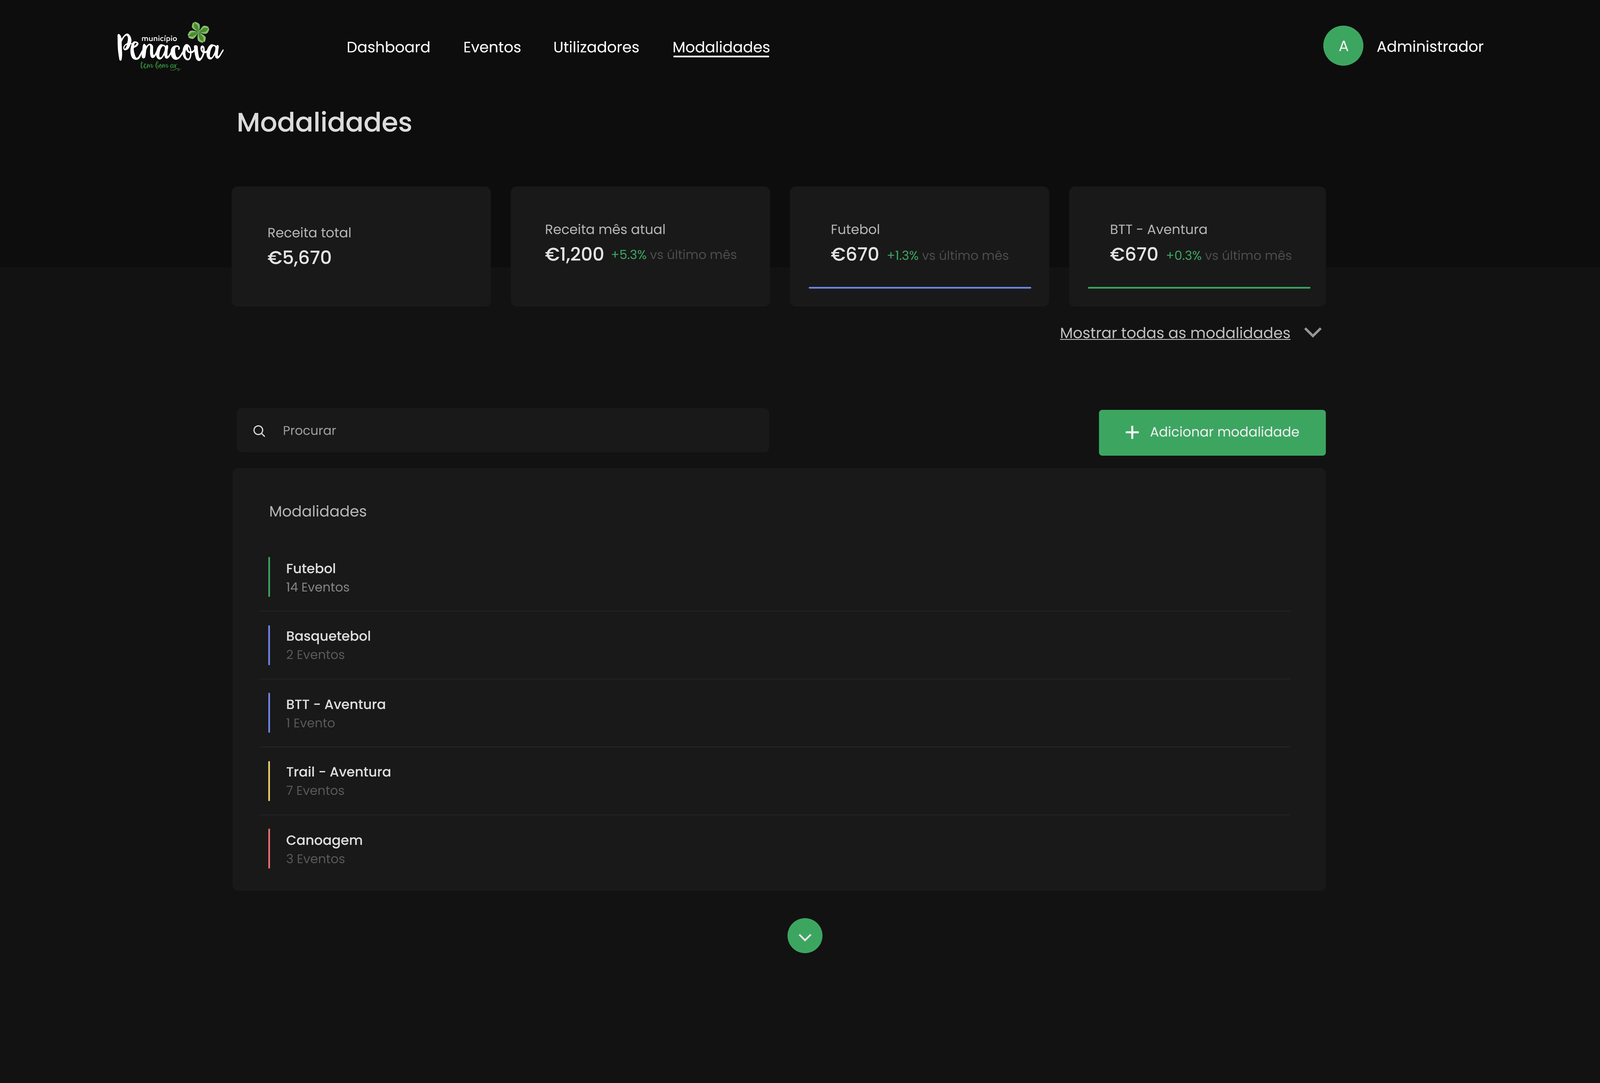This screenshot has width=1600, height=1083.
Task: Open the Dashboard menu item
Action: tap(388, 47)
